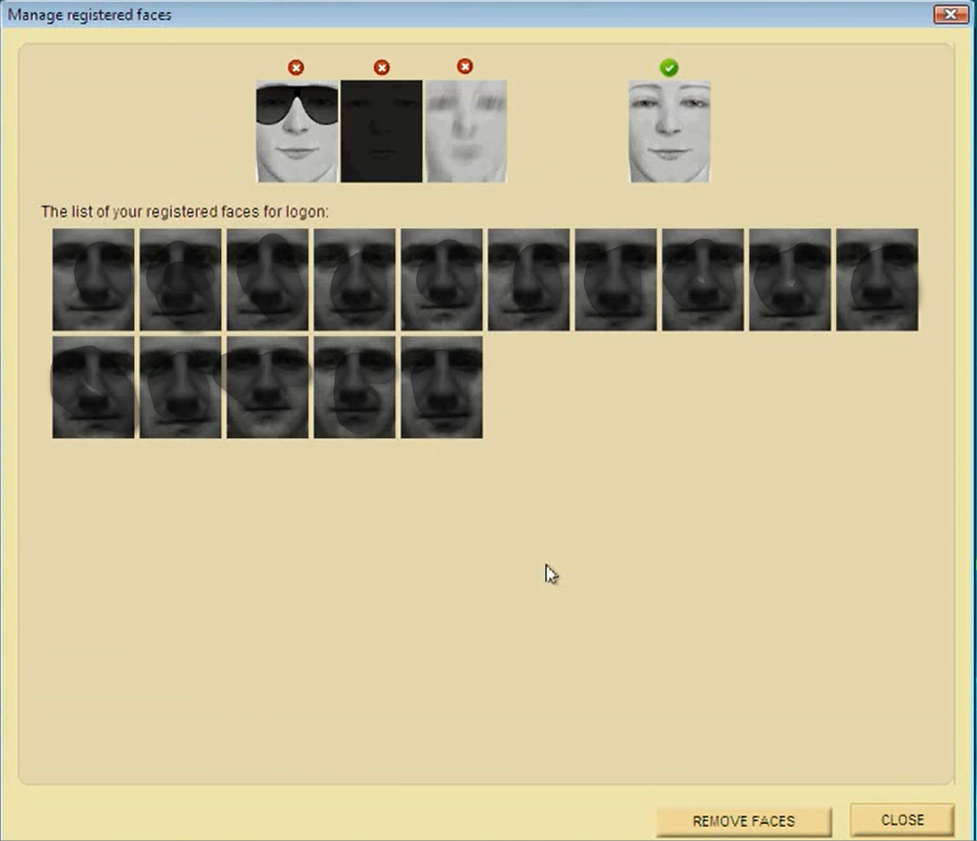Click the 'Manage registered faces' title text
The width and height of the screenshot is (977, 841).
coord(89,15)
